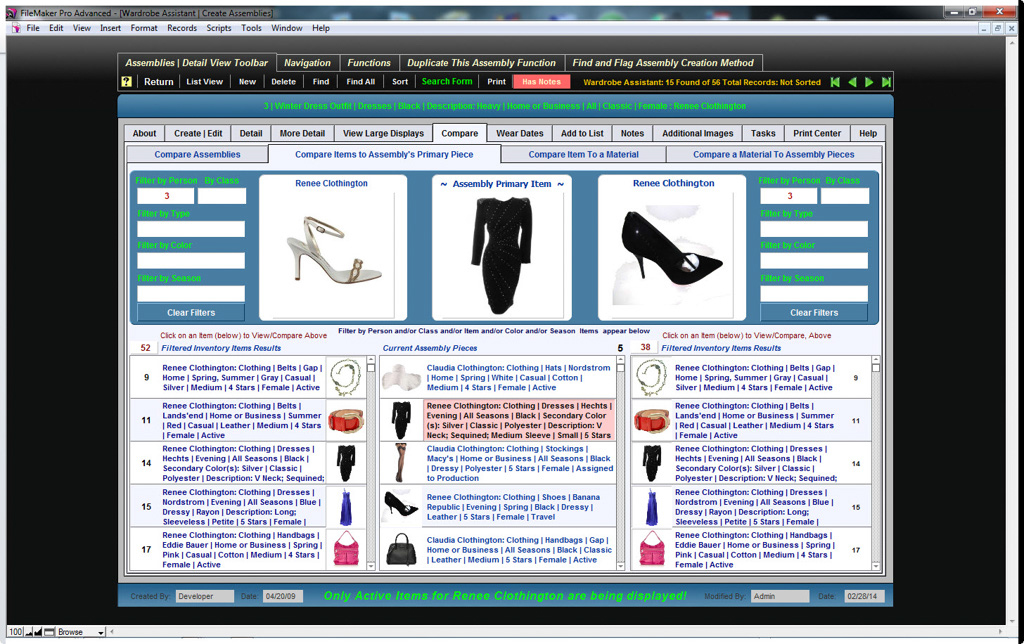Select pink handbag thumbnail in right list
The image size is (1024, 644).
tap(651, 549)
